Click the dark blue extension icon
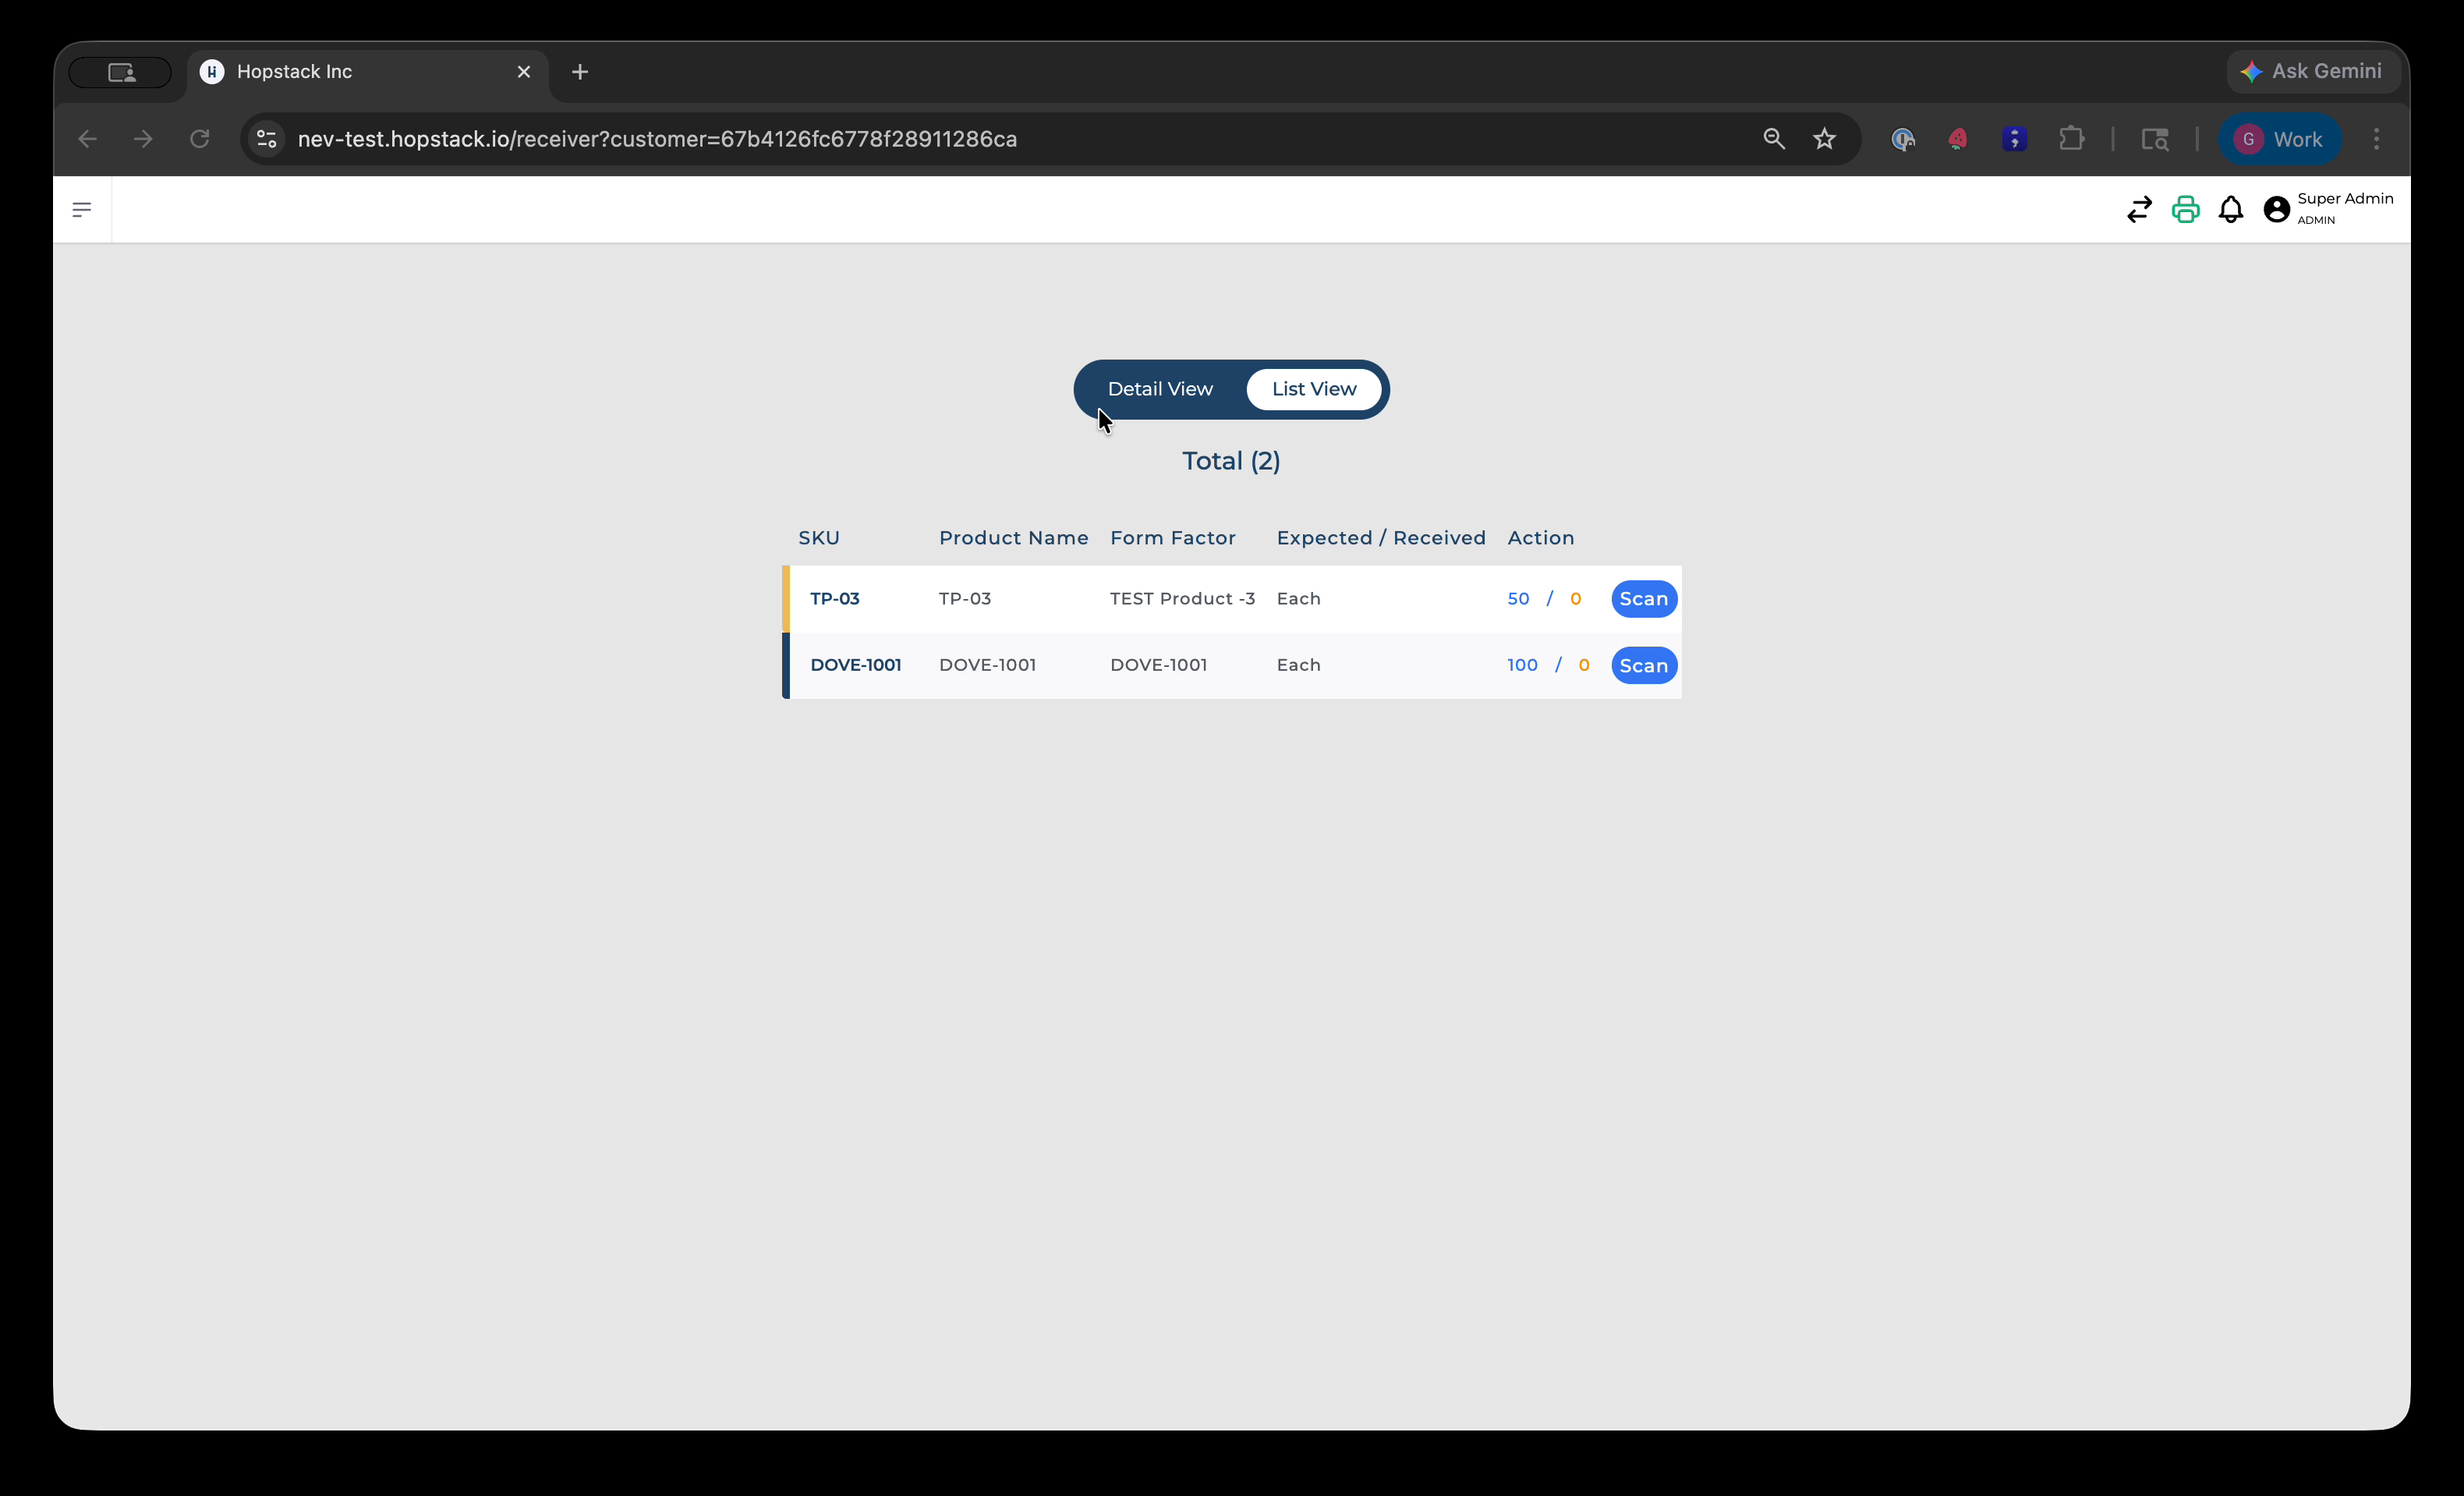This screenshot has height=1496, width=2464. pos(2015,139)
